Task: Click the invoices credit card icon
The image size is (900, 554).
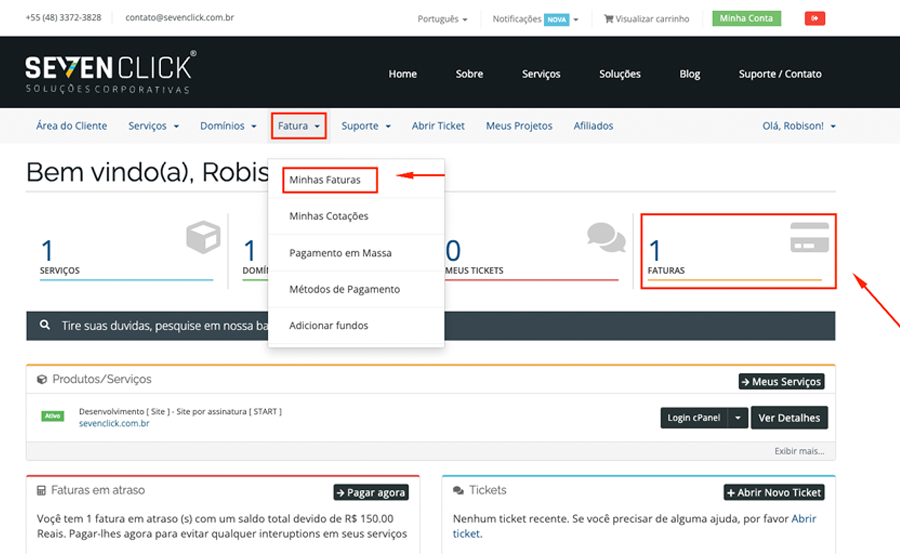Action: pos(809,238)
